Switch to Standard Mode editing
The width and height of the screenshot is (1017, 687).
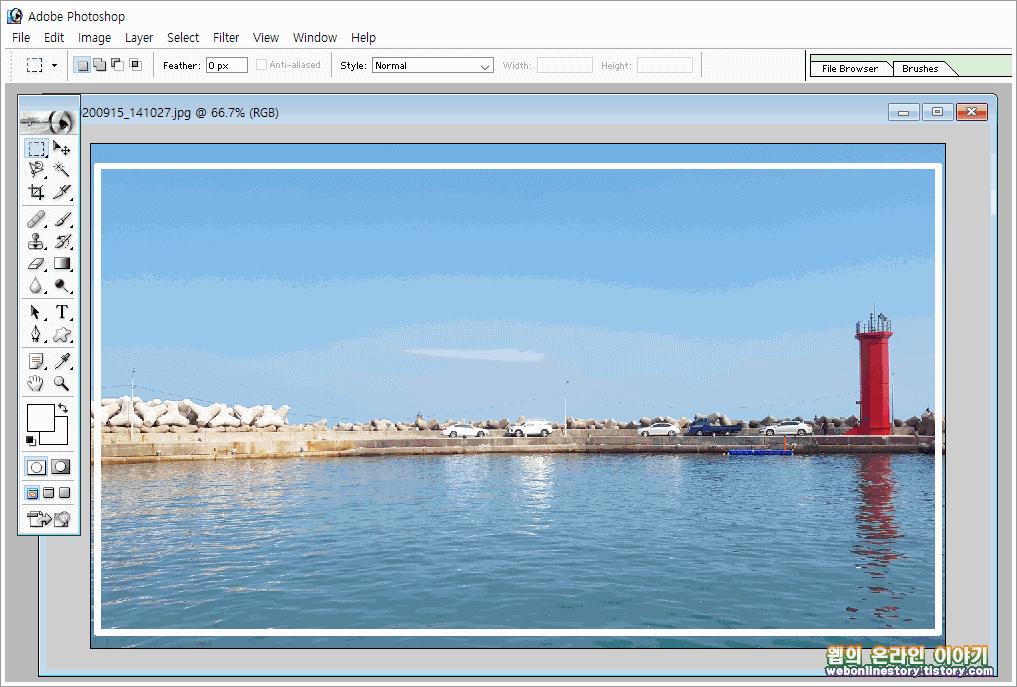click(x=36, y=467)
